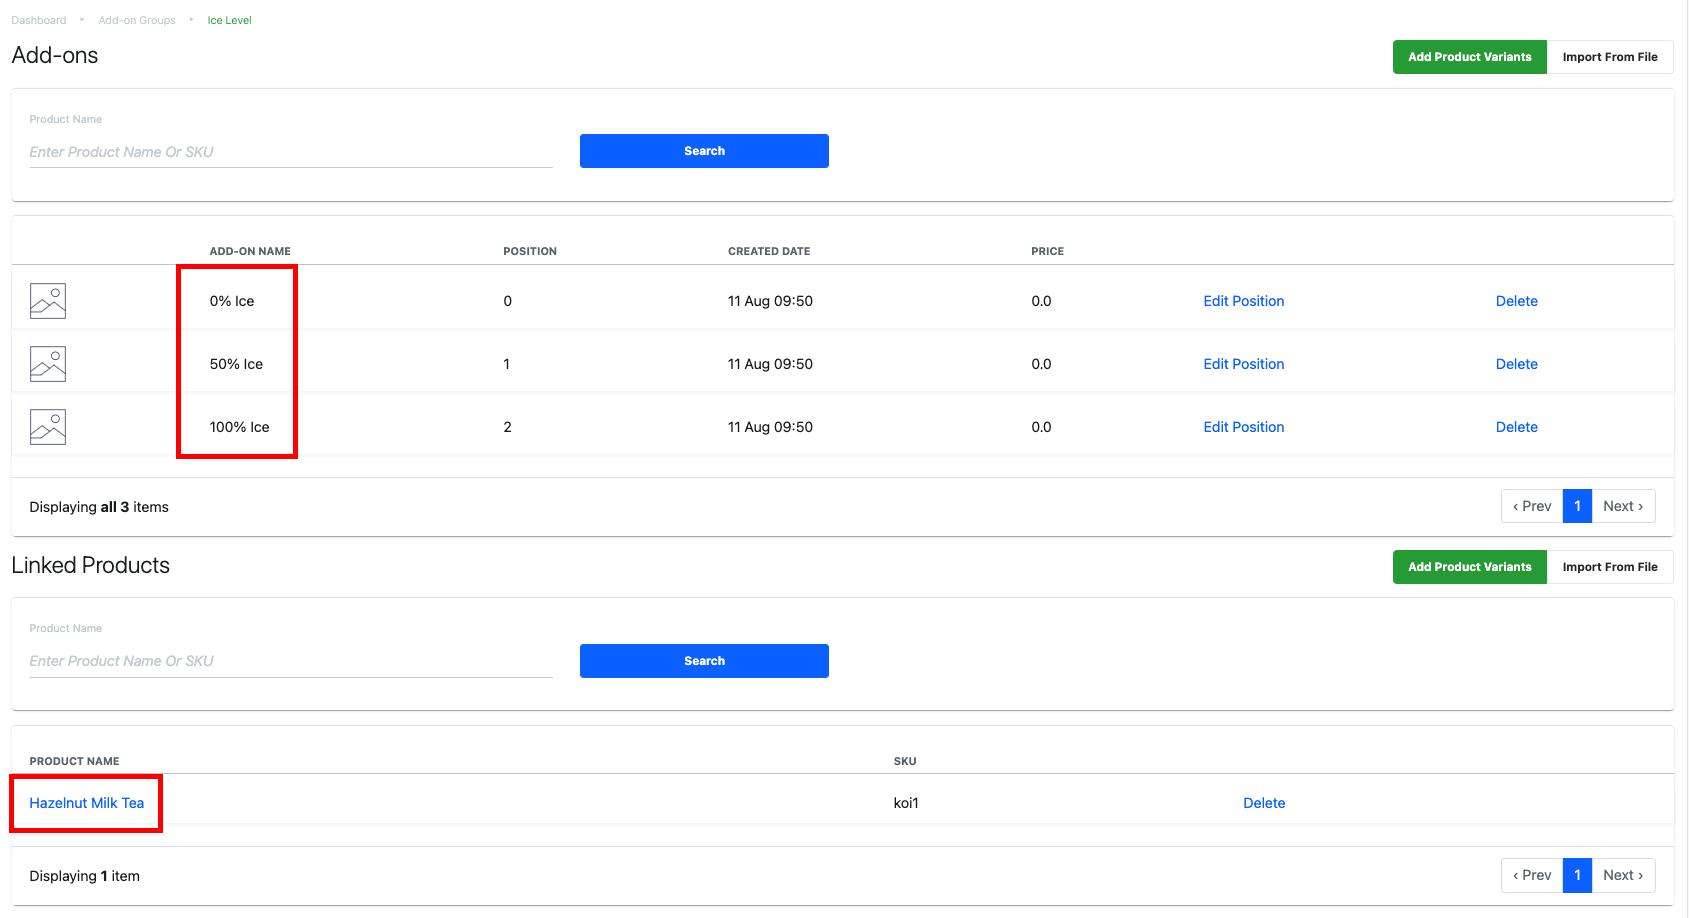Click the PRICE column header
This screenshot has width=1689, height=918.
point(1048,251)
